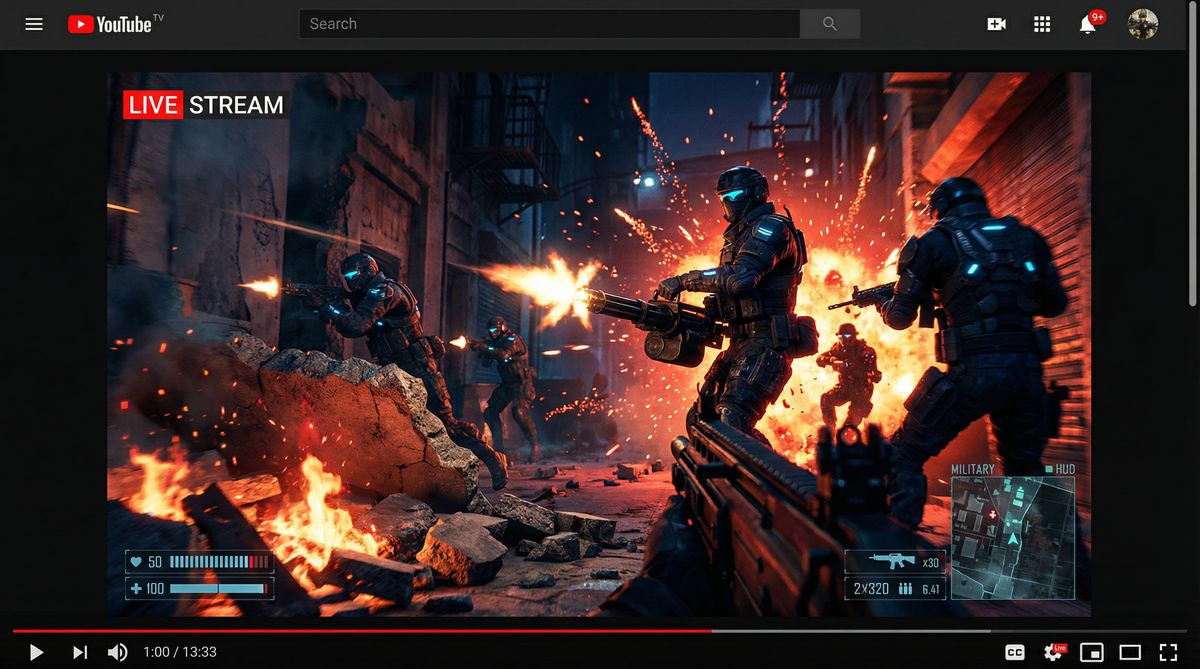Open player settings gear with Live badge
The image size is (1200, 669).
(1053, 652)
